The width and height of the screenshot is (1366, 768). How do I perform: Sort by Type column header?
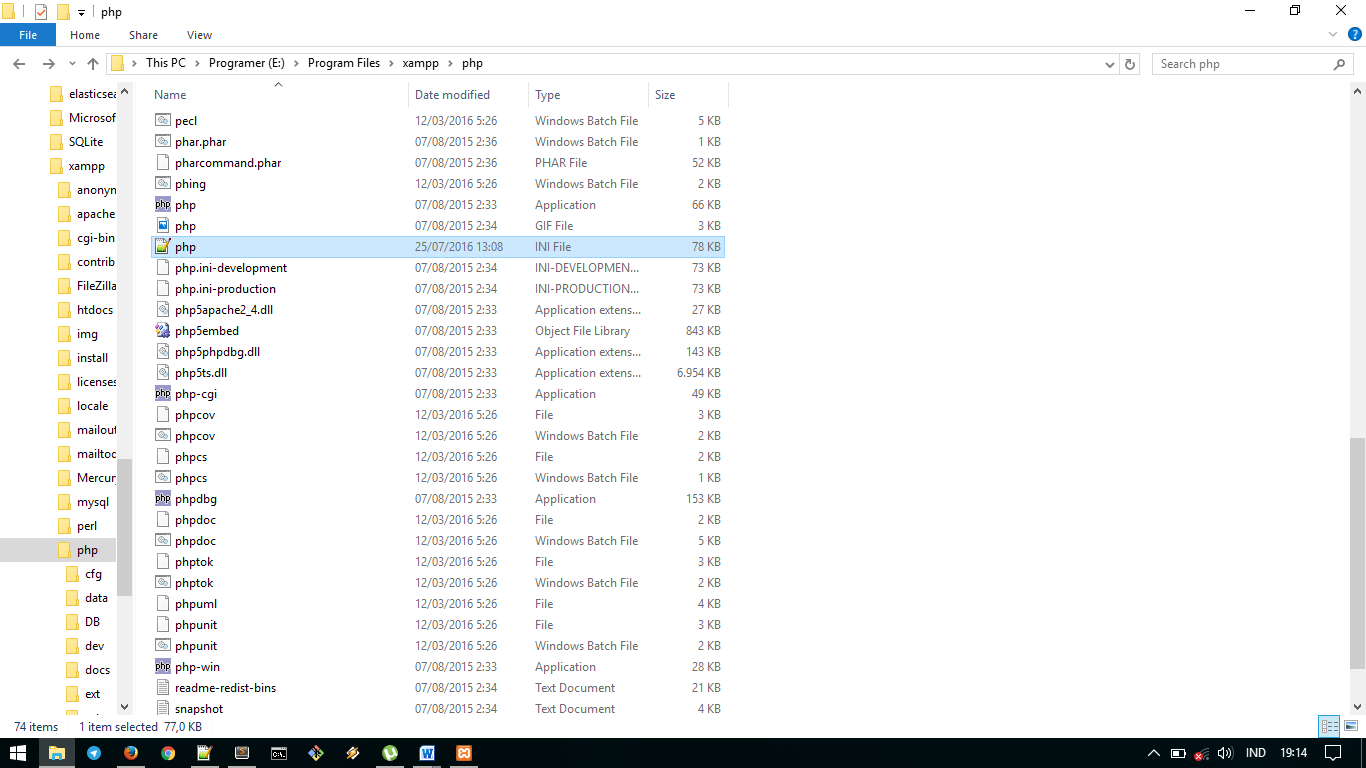(588, 95)
